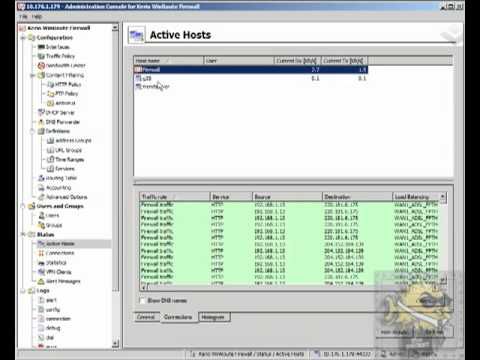Collapse the Configuration tree node
This screenshot has width=480, height=360.
[x=23, y=38]
